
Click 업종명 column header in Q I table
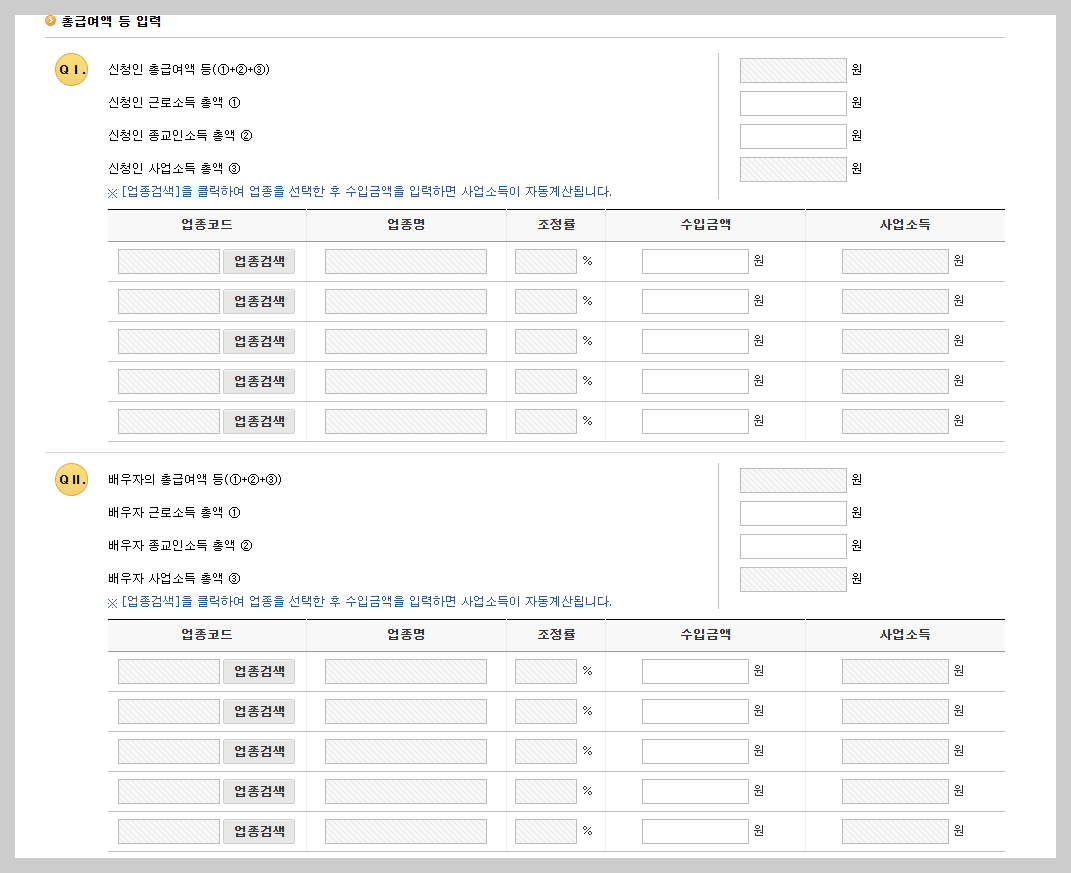click(x=406, y=225)
